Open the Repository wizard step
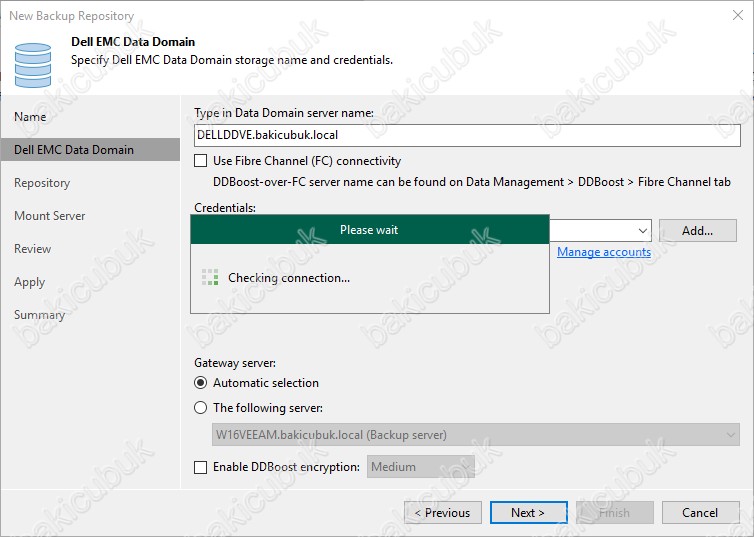The width and height of the screenshot is (754, 537). [x=42, y=183]
